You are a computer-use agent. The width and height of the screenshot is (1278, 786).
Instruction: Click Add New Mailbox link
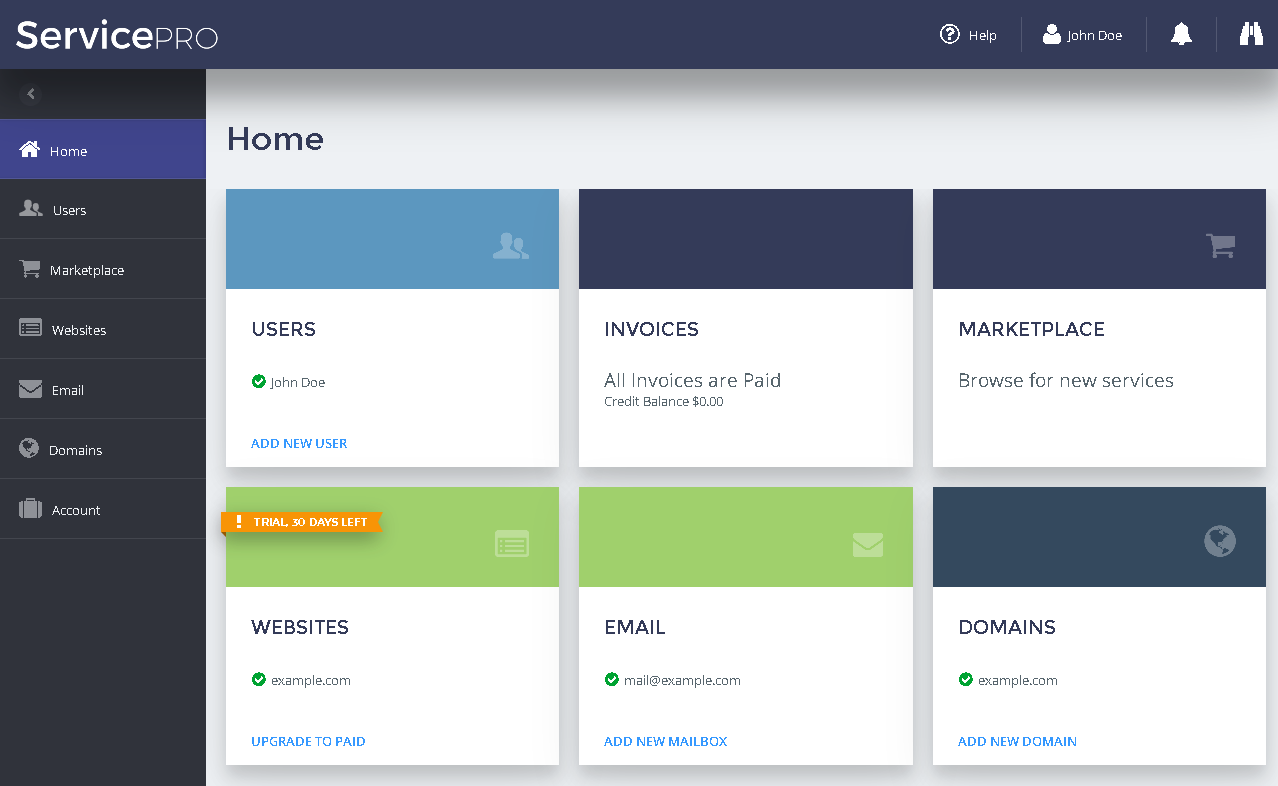click(x=665, y=741)
